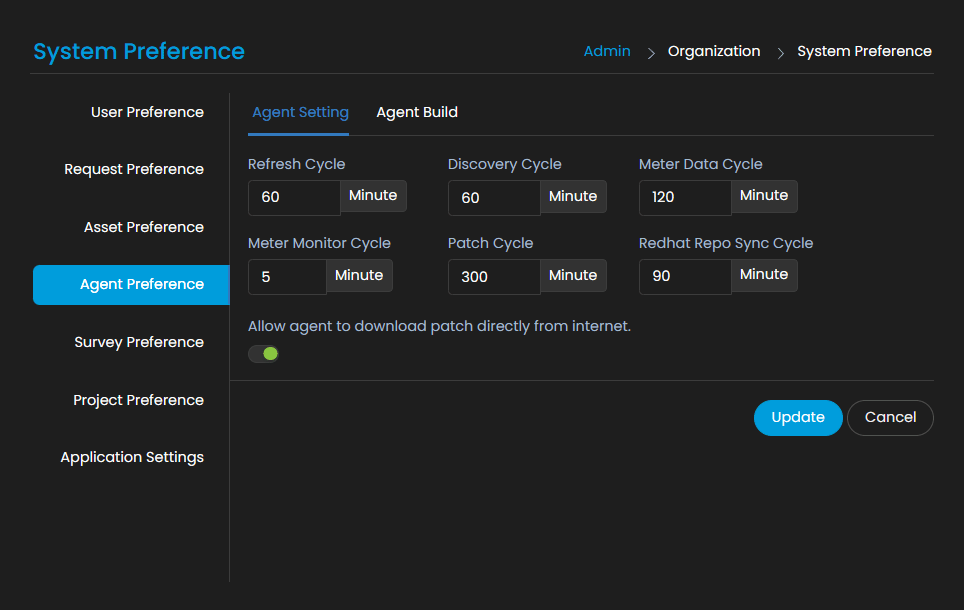Viewport: 964px width, 610px height.
Task: Open Application Settings in sidebar
Action: click(132, 457)
